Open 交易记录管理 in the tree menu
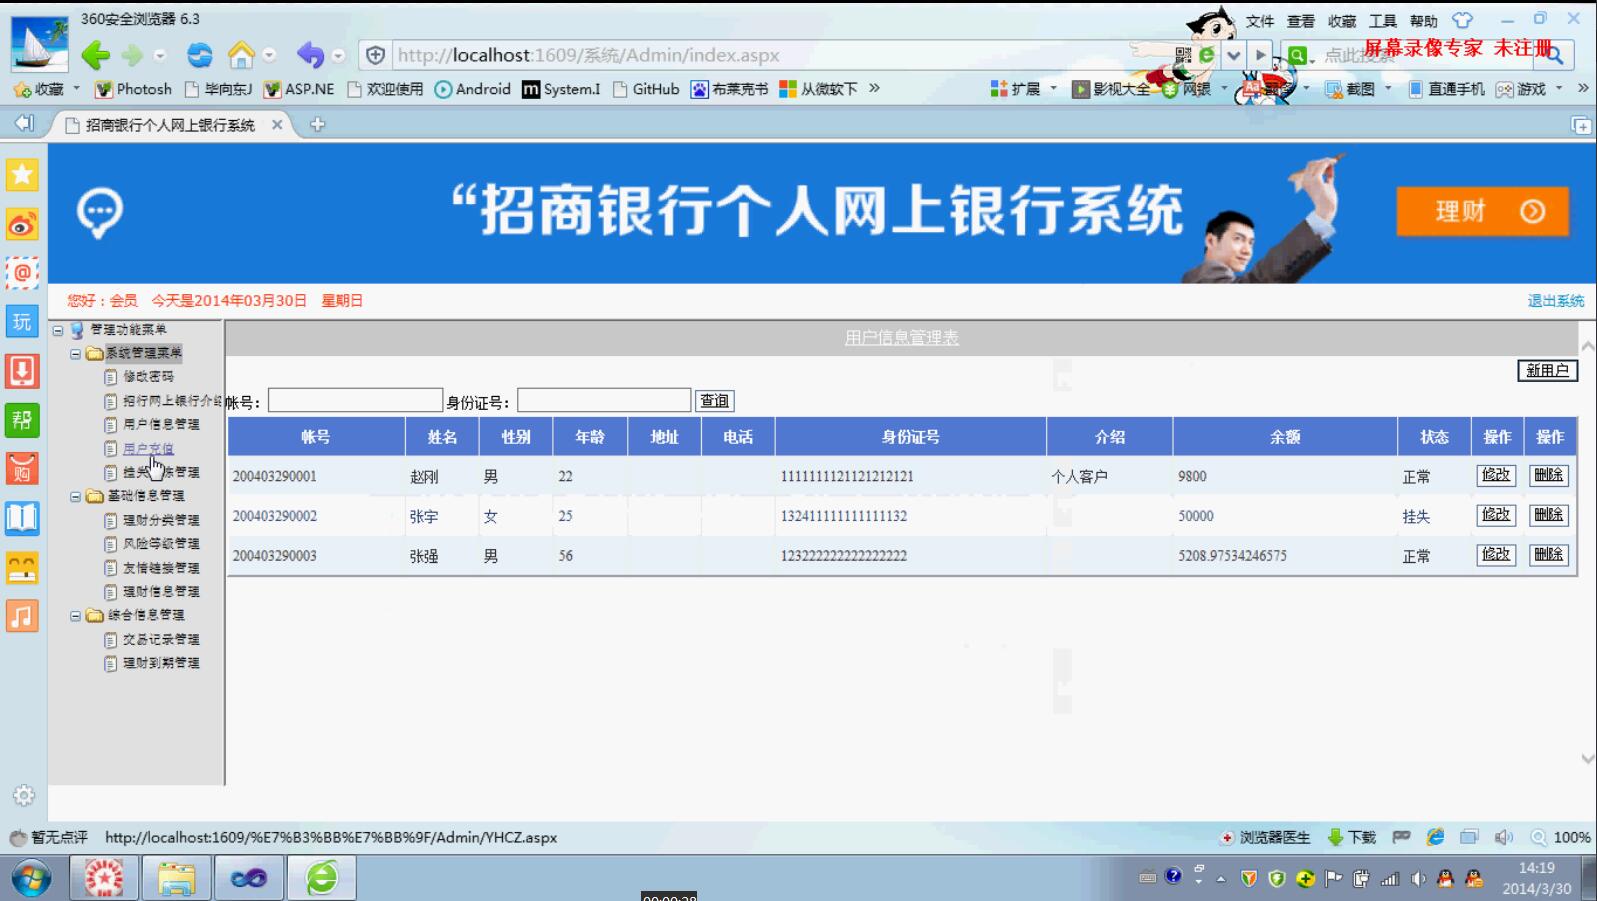This screenshot has width=1597, height=901. (161, 639)
